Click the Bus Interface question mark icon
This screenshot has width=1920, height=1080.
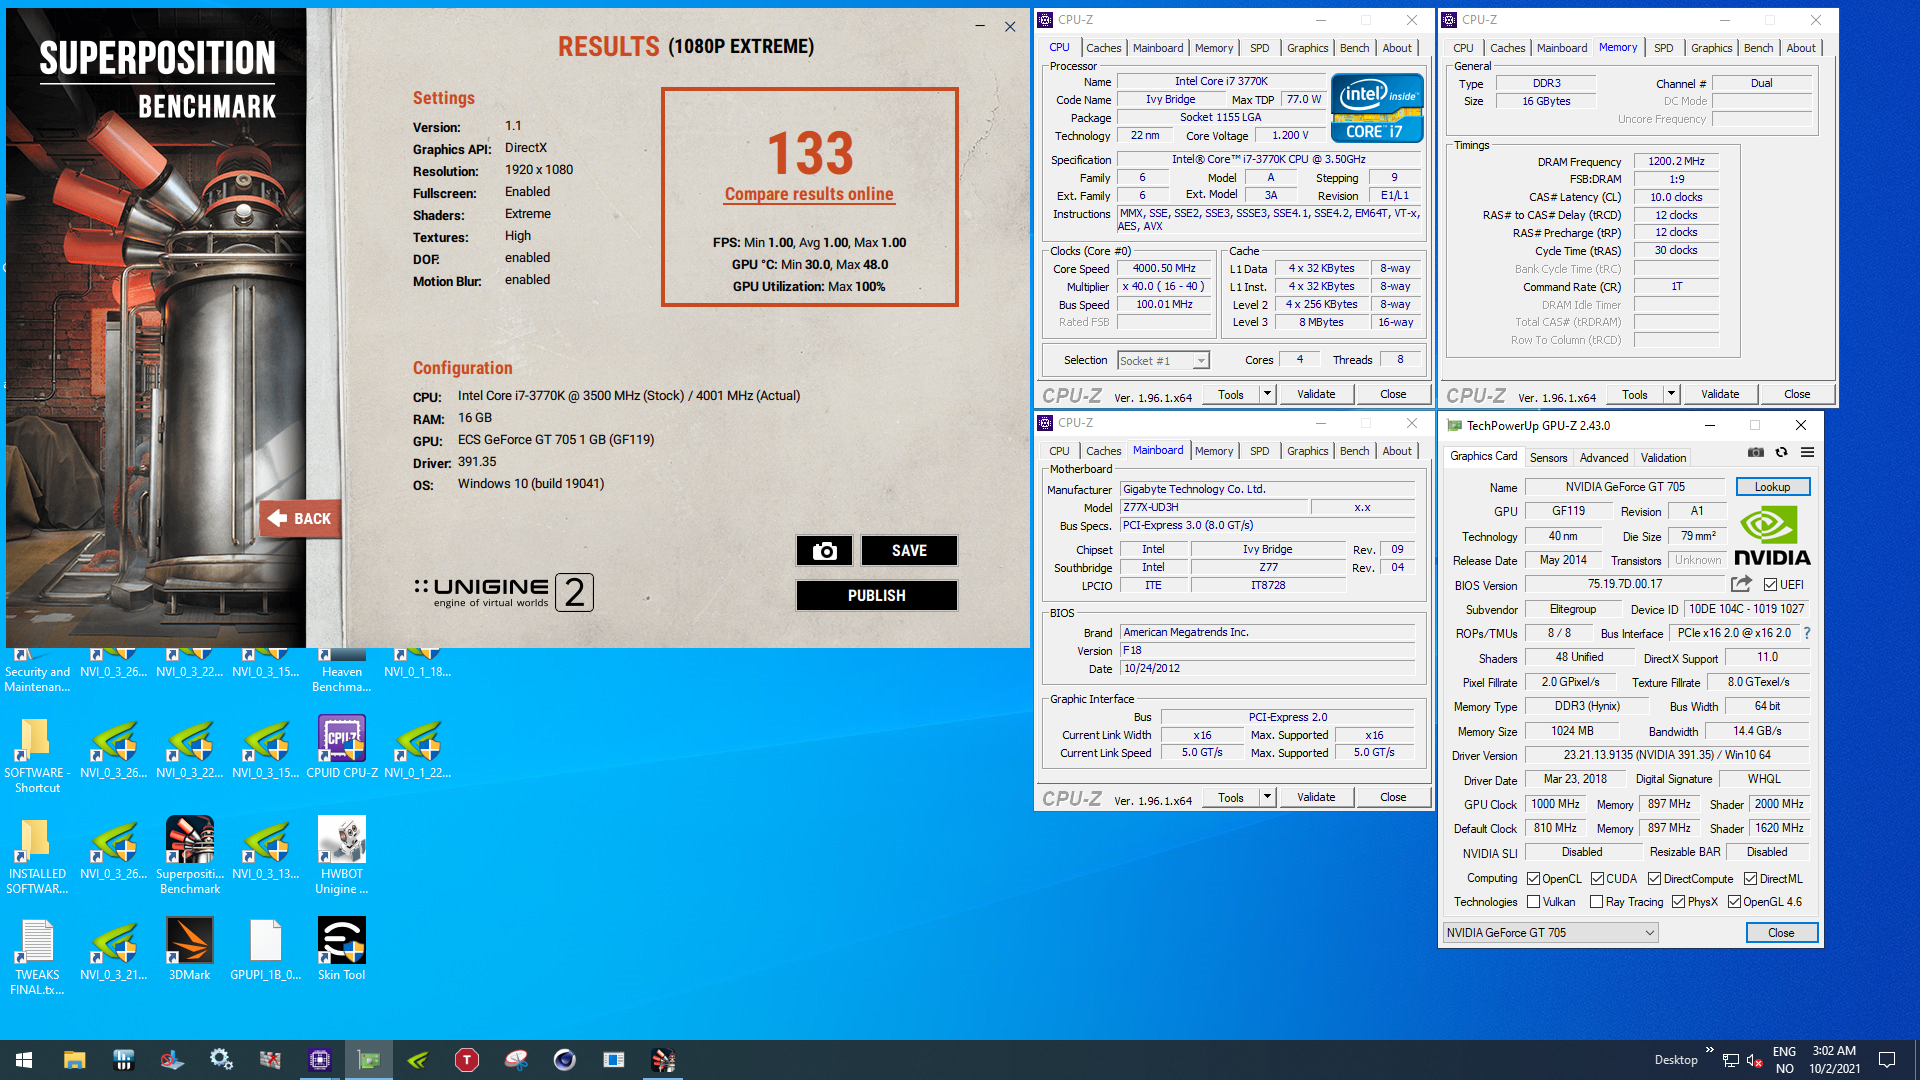(x=1807, y=633)
